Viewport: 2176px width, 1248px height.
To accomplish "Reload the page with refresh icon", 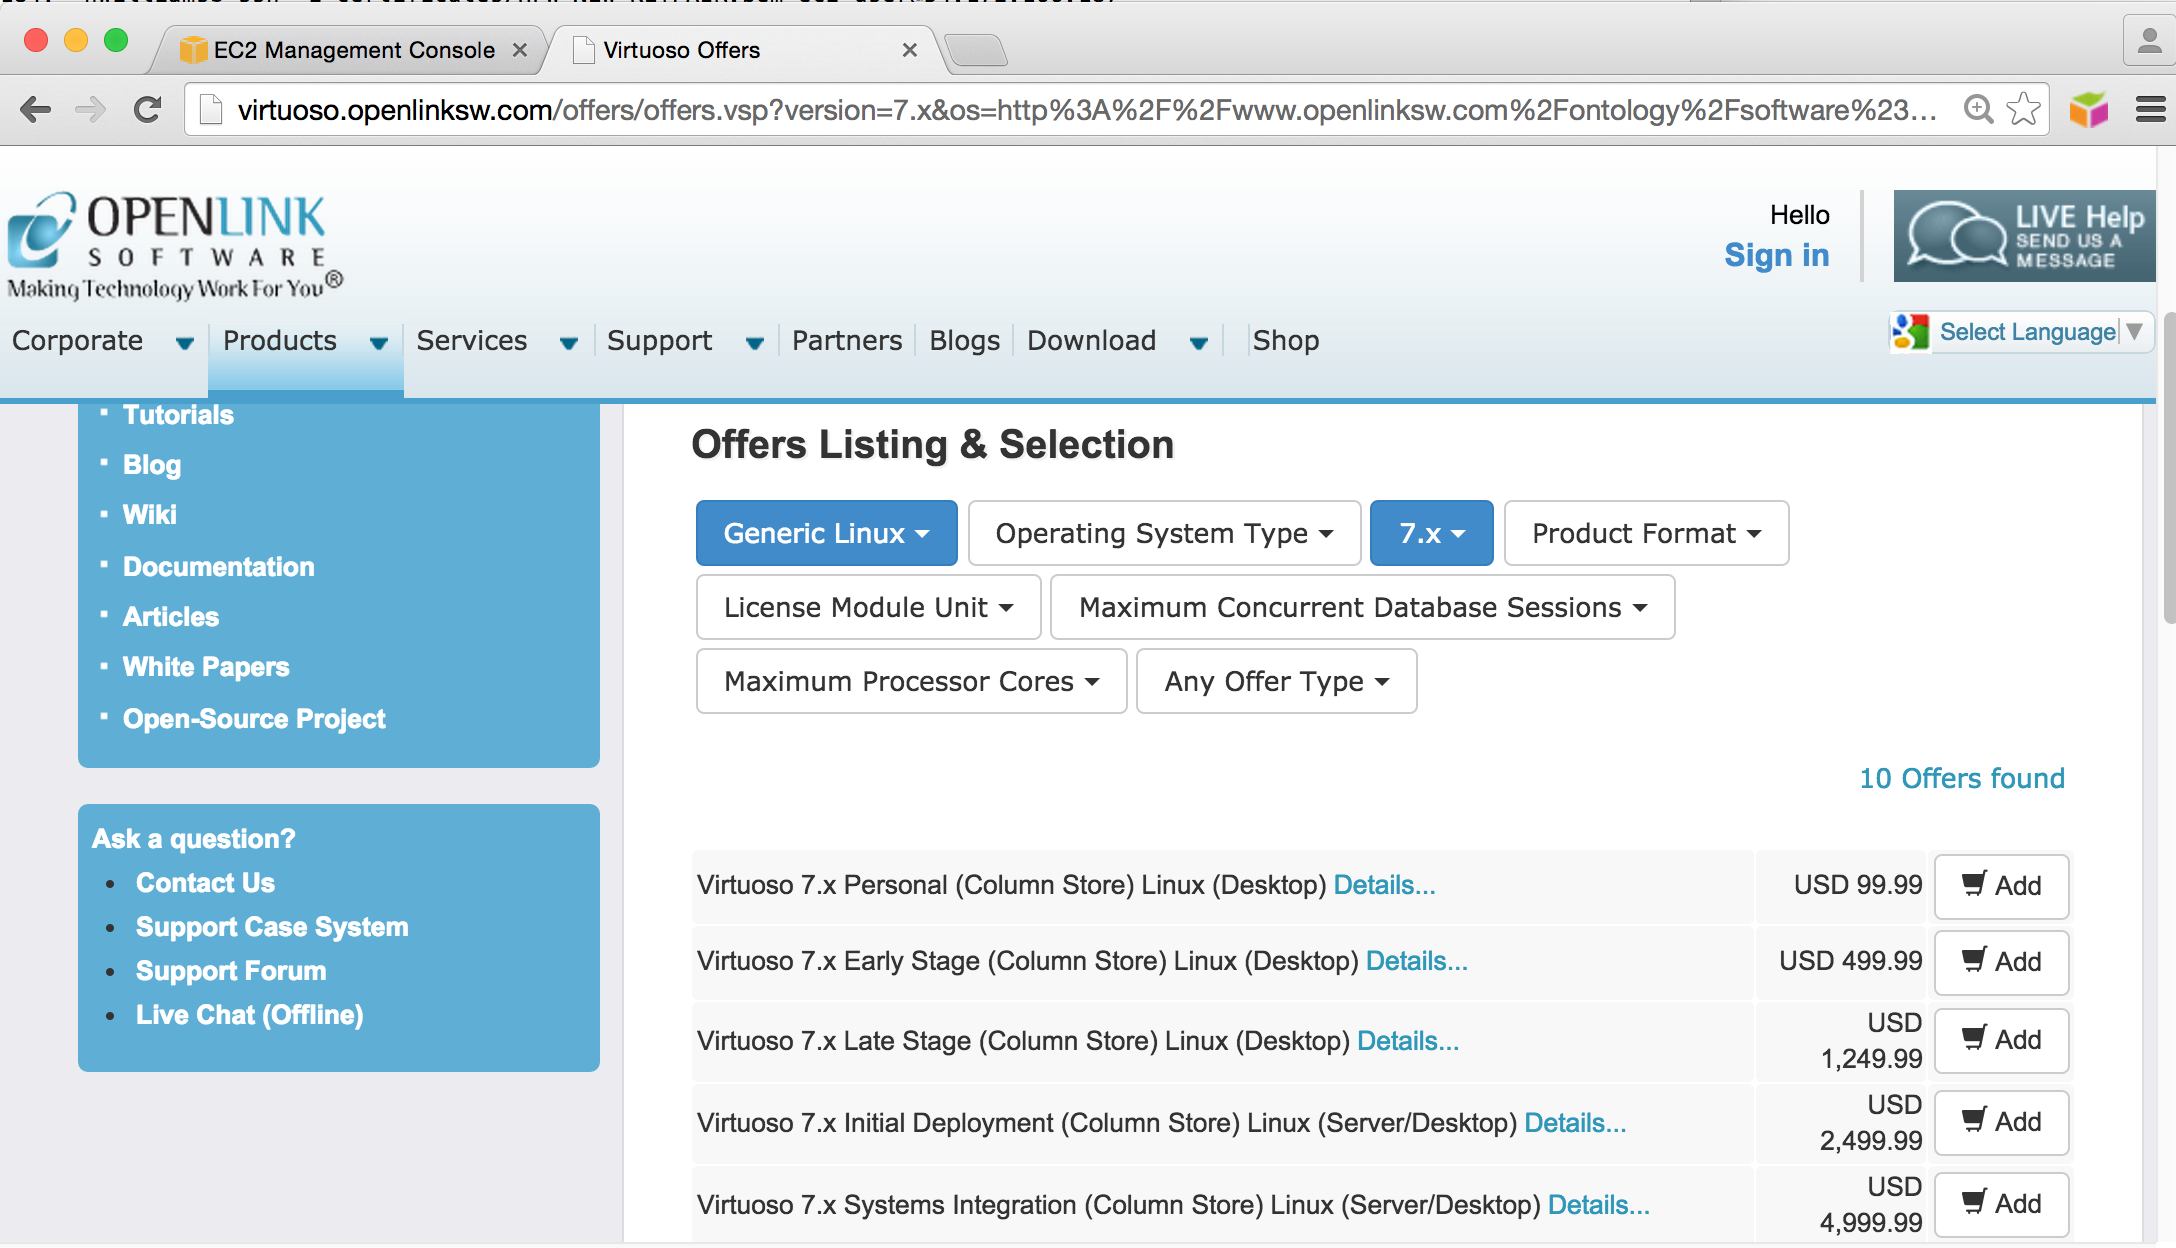I will [x=147, y=109].
